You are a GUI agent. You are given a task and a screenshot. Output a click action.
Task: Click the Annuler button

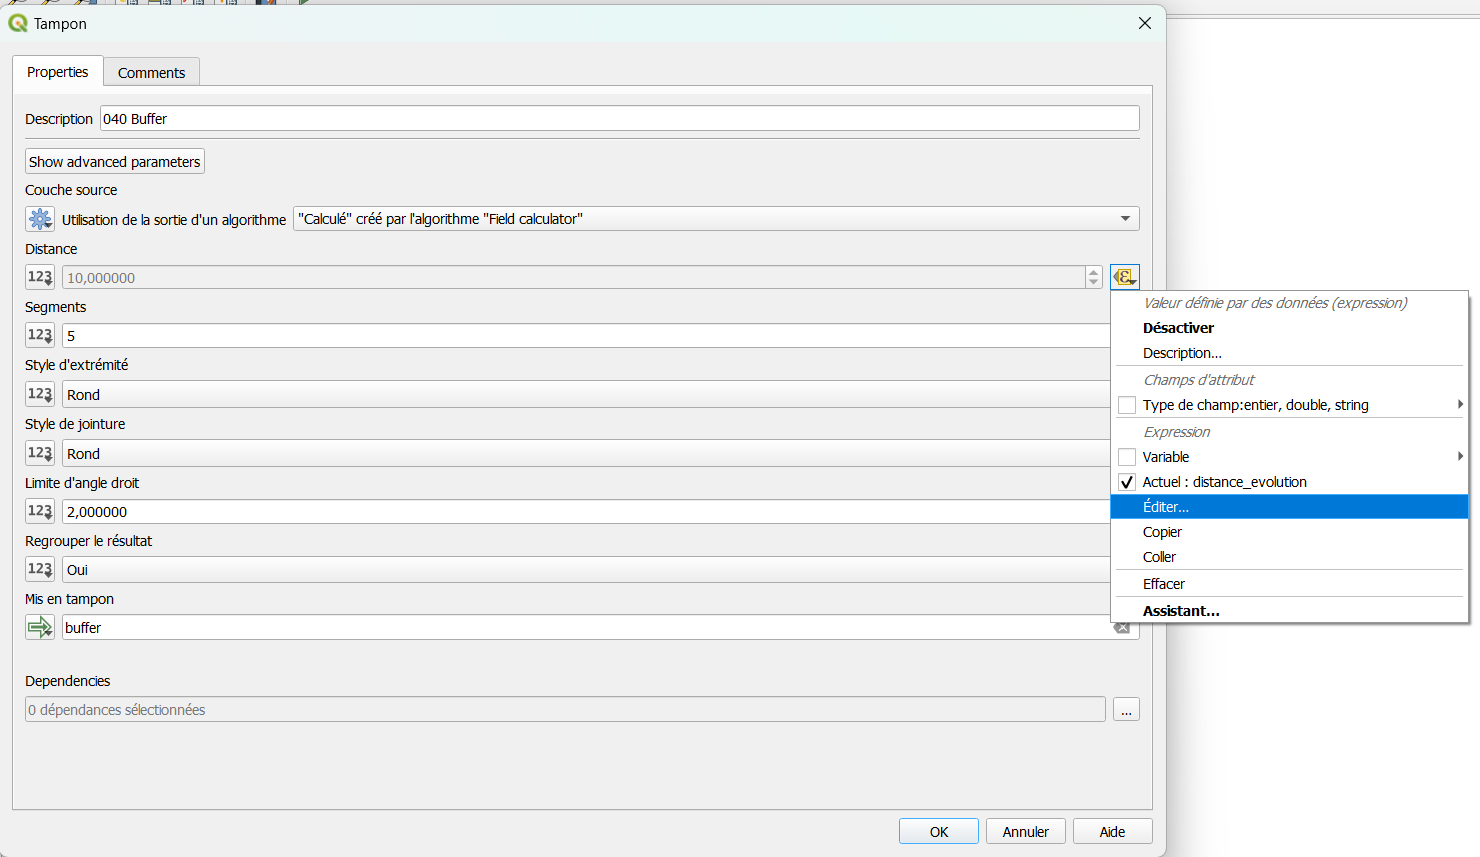[x=1026, y=832]
